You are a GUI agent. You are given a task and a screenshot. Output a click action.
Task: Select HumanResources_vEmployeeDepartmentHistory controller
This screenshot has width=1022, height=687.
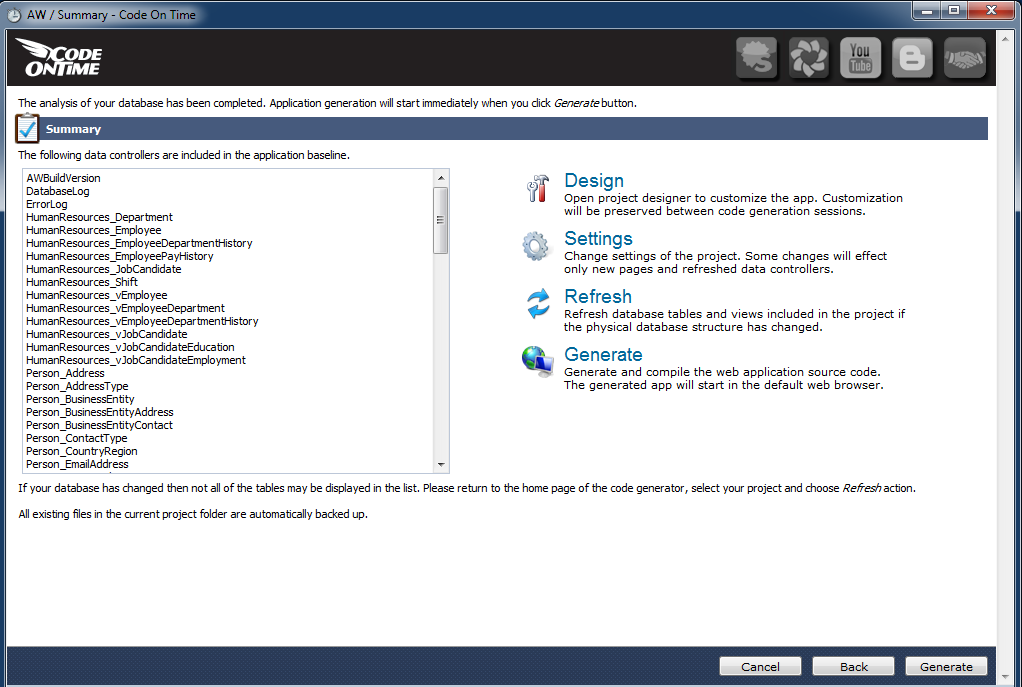142,321
